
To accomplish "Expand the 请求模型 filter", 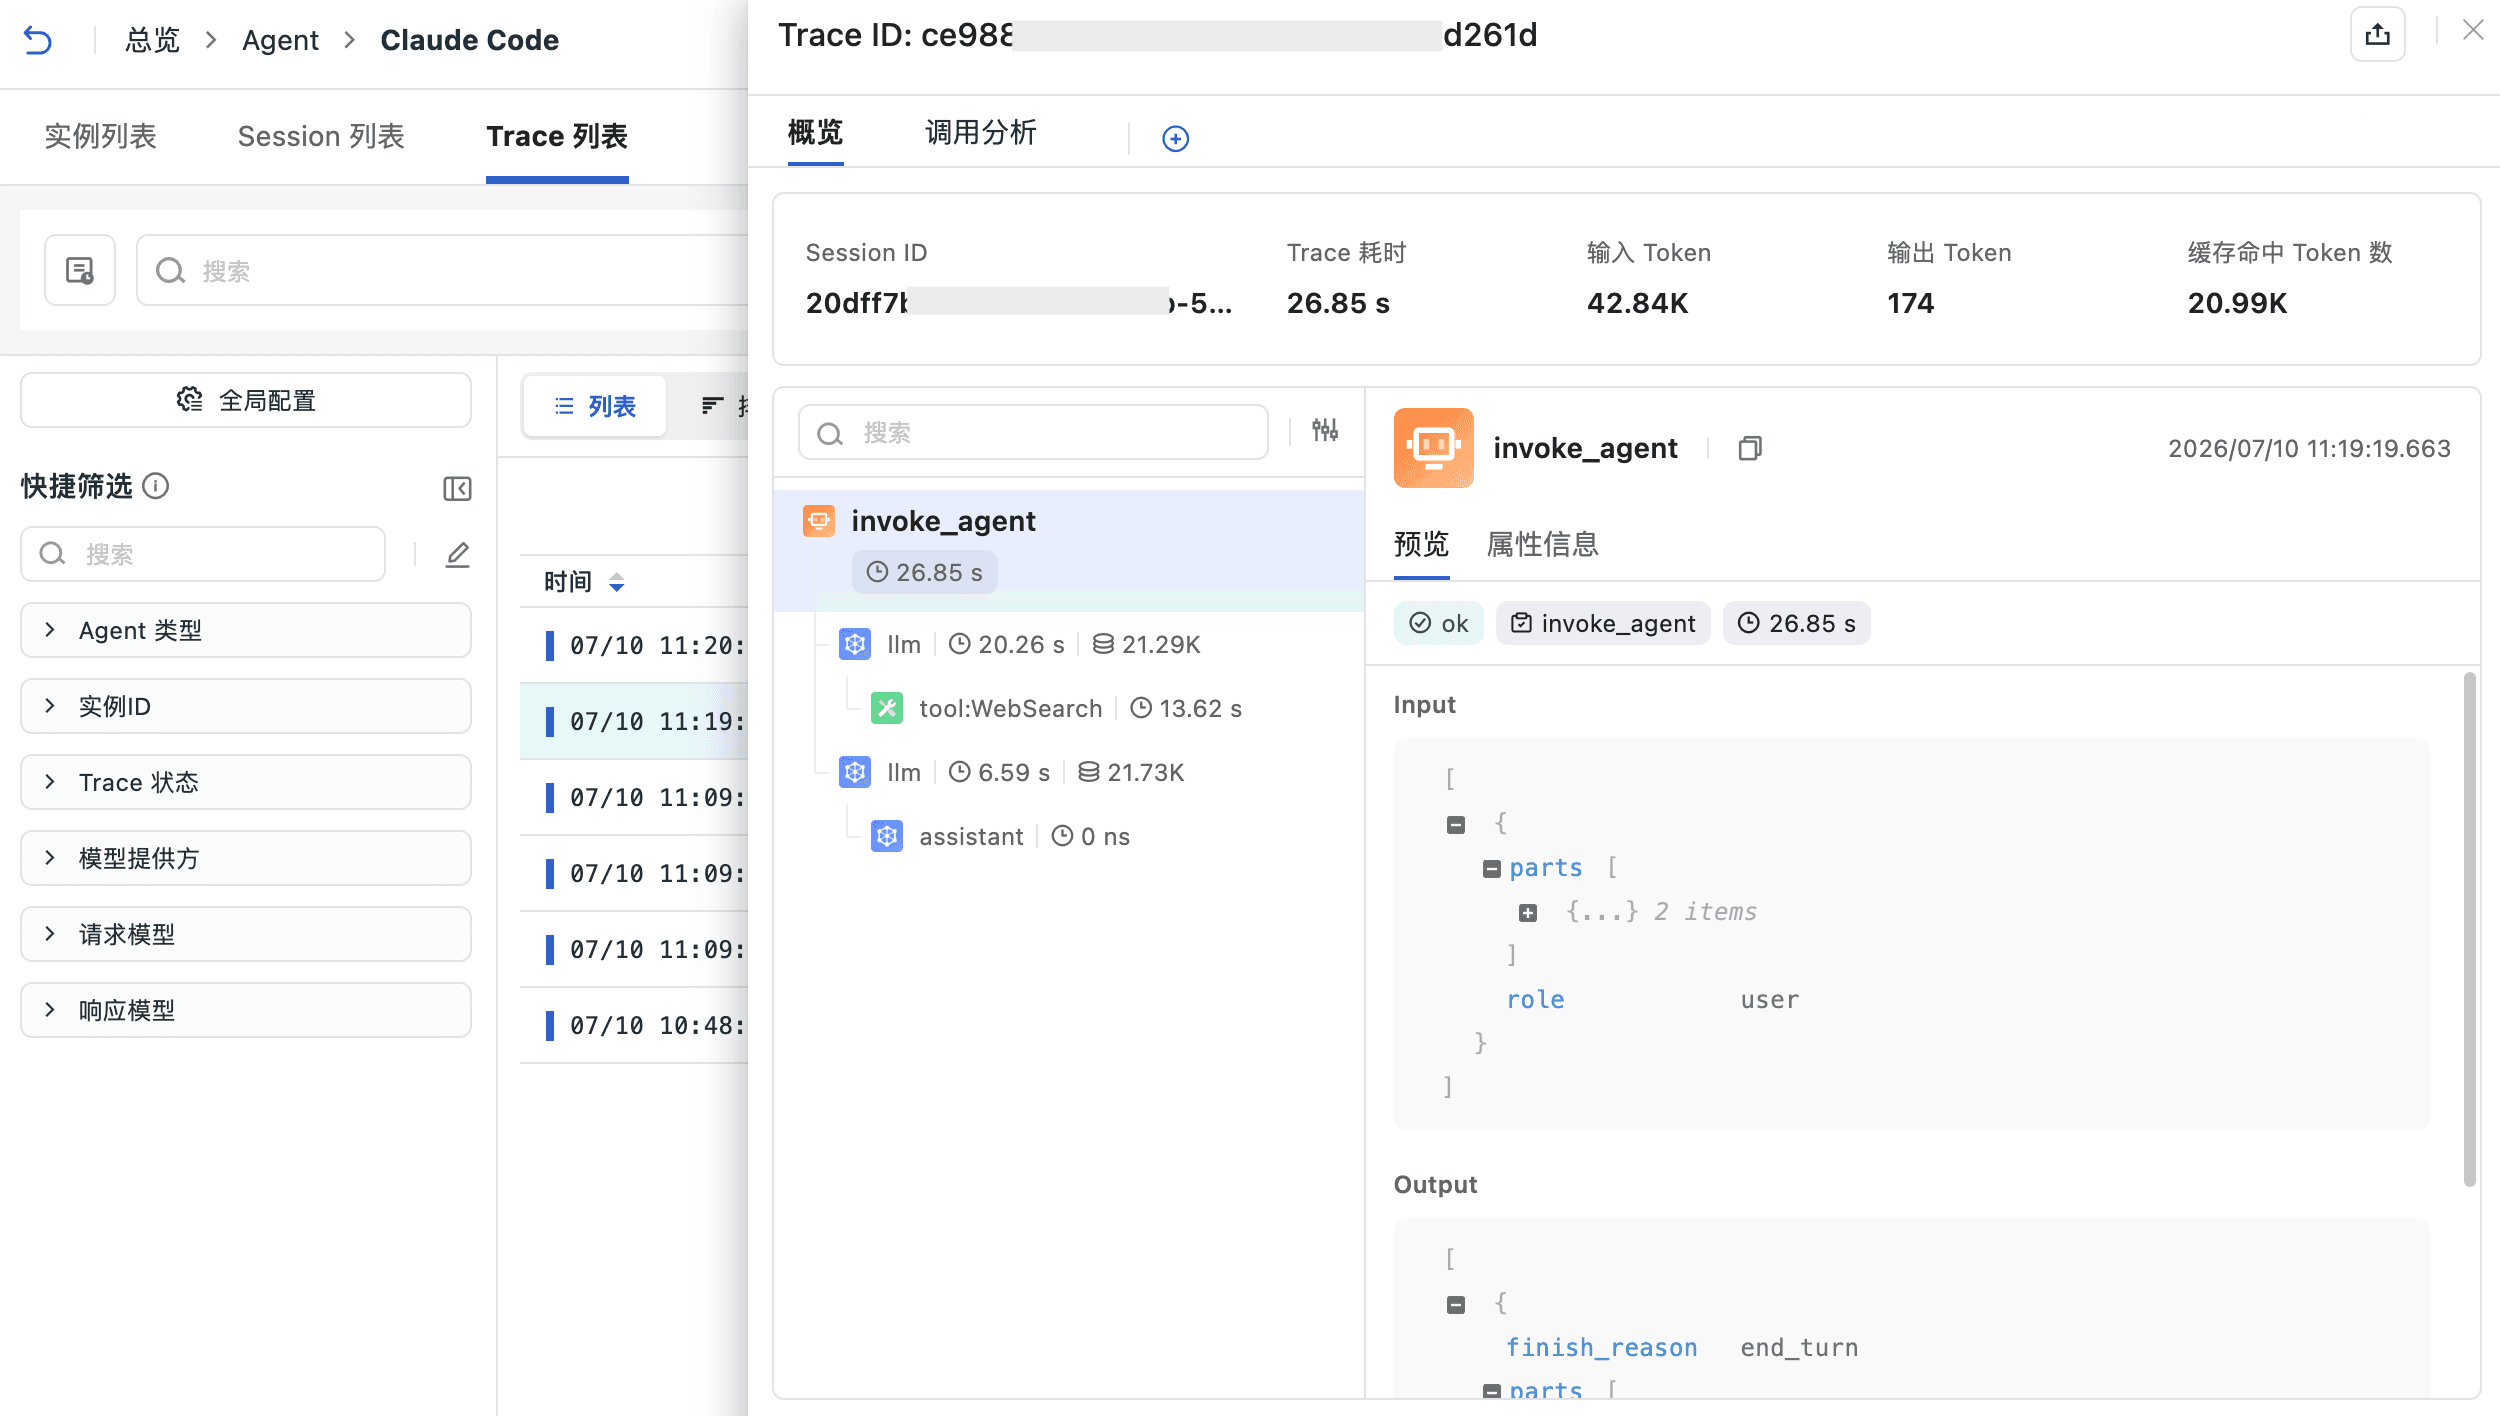I will coord(245,934).
